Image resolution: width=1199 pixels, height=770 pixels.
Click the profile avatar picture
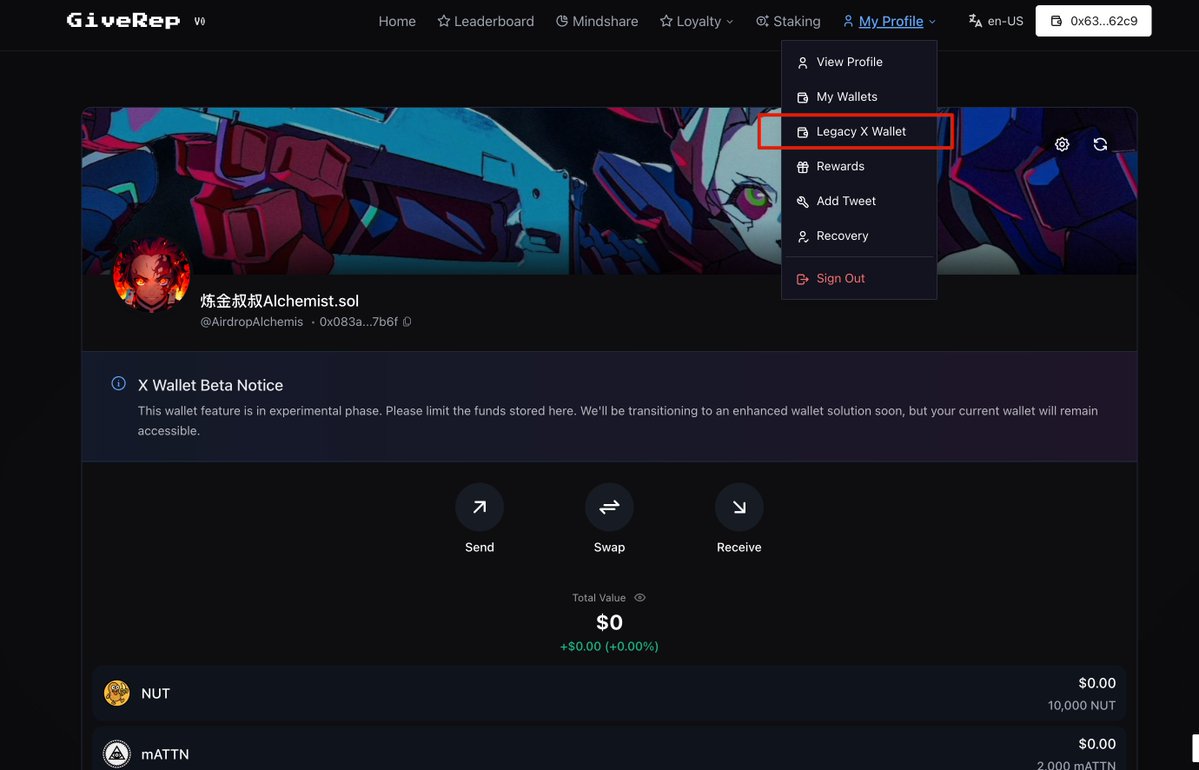[x=151, y=275]
